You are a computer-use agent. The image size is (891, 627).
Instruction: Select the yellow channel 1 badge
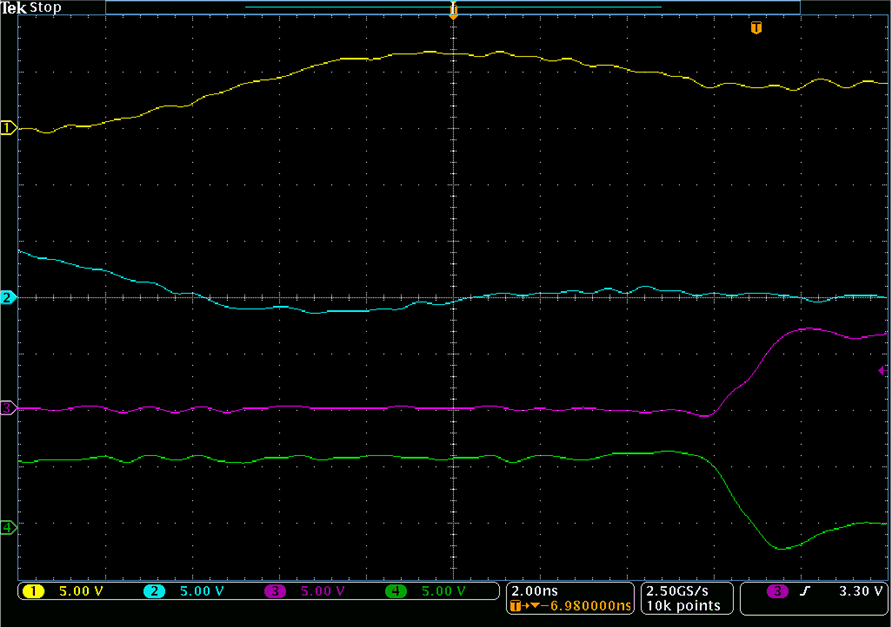pos(33,591)
